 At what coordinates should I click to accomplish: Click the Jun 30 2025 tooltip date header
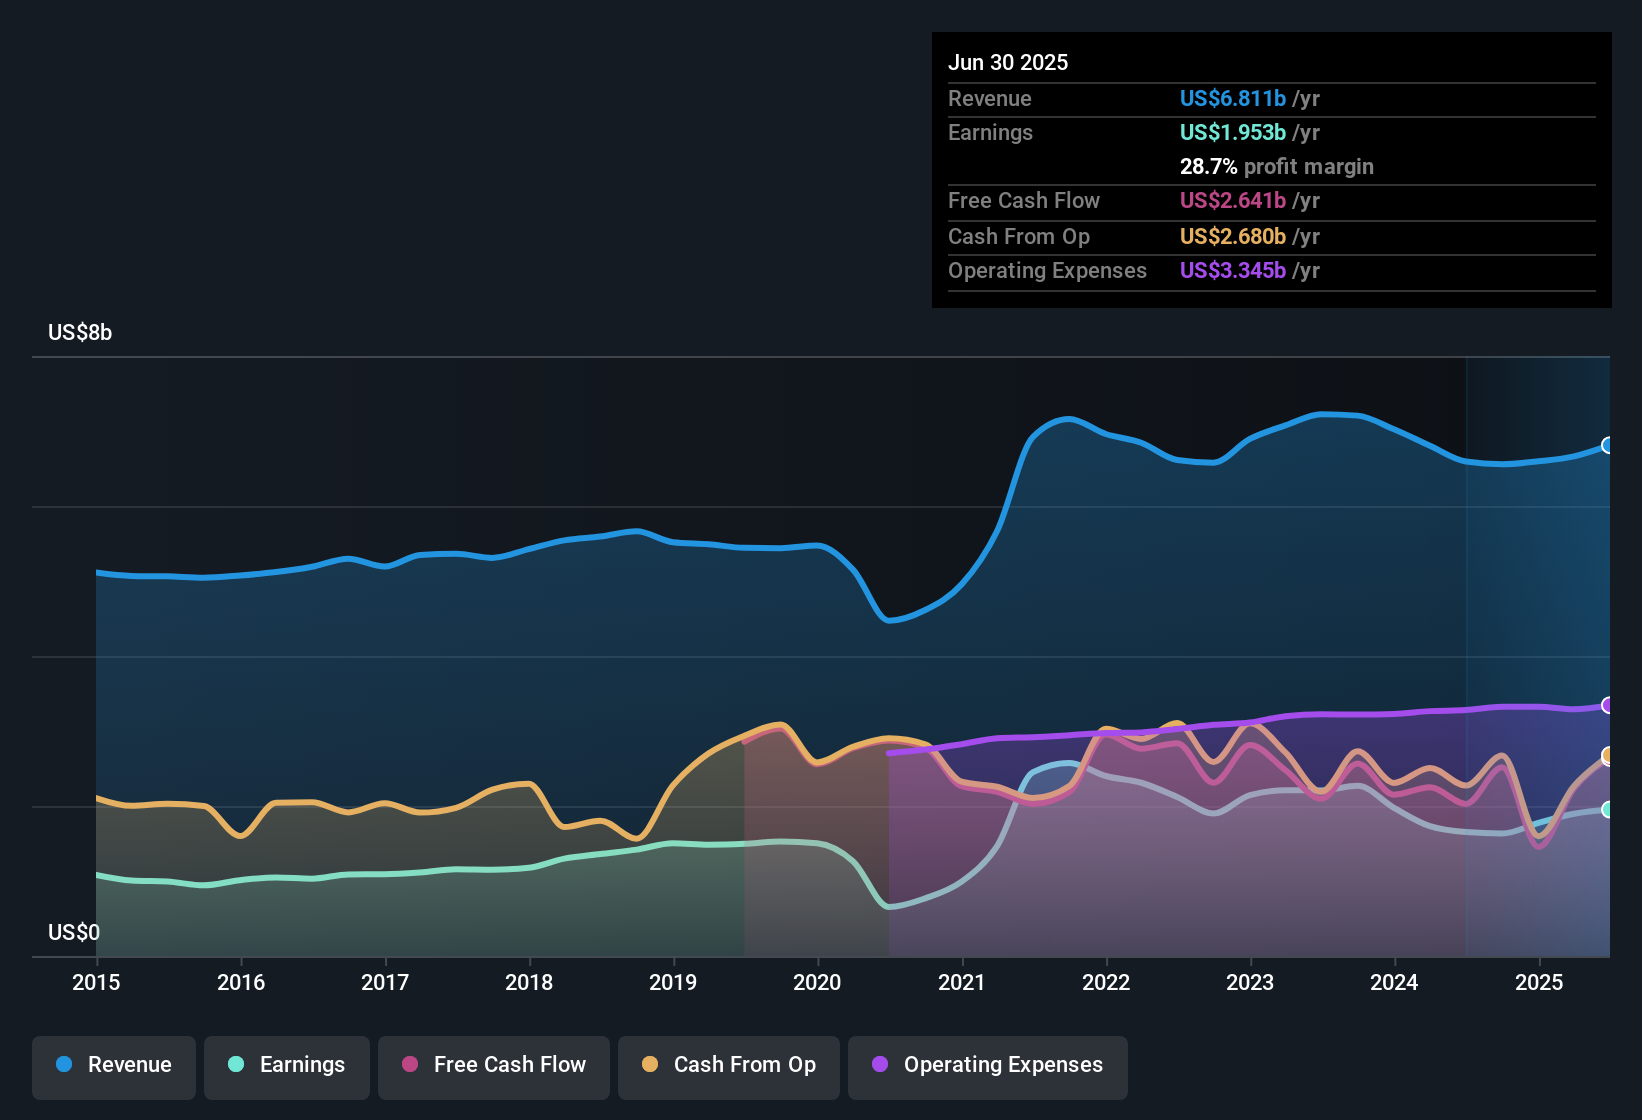[x=1008, y=63]
